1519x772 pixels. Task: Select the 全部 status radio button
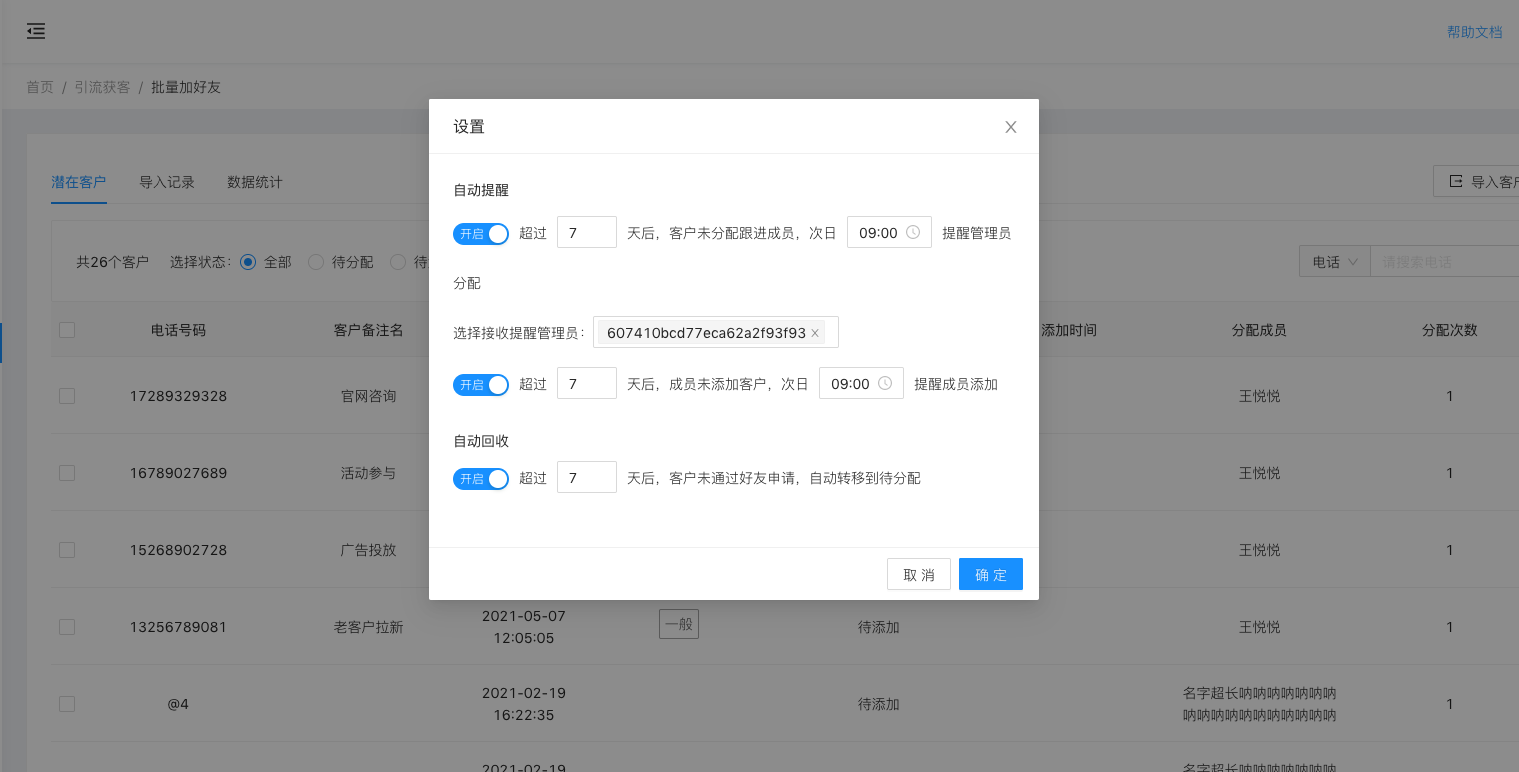tap(248, 262)
